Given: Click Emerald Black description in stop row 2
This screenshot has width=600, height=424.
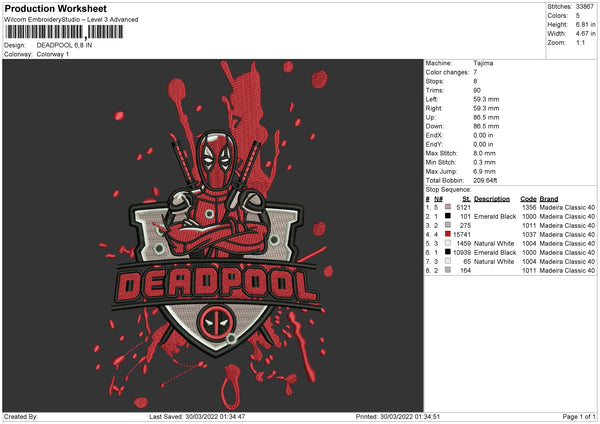Looking at the screenshot, I should point(495,217).
